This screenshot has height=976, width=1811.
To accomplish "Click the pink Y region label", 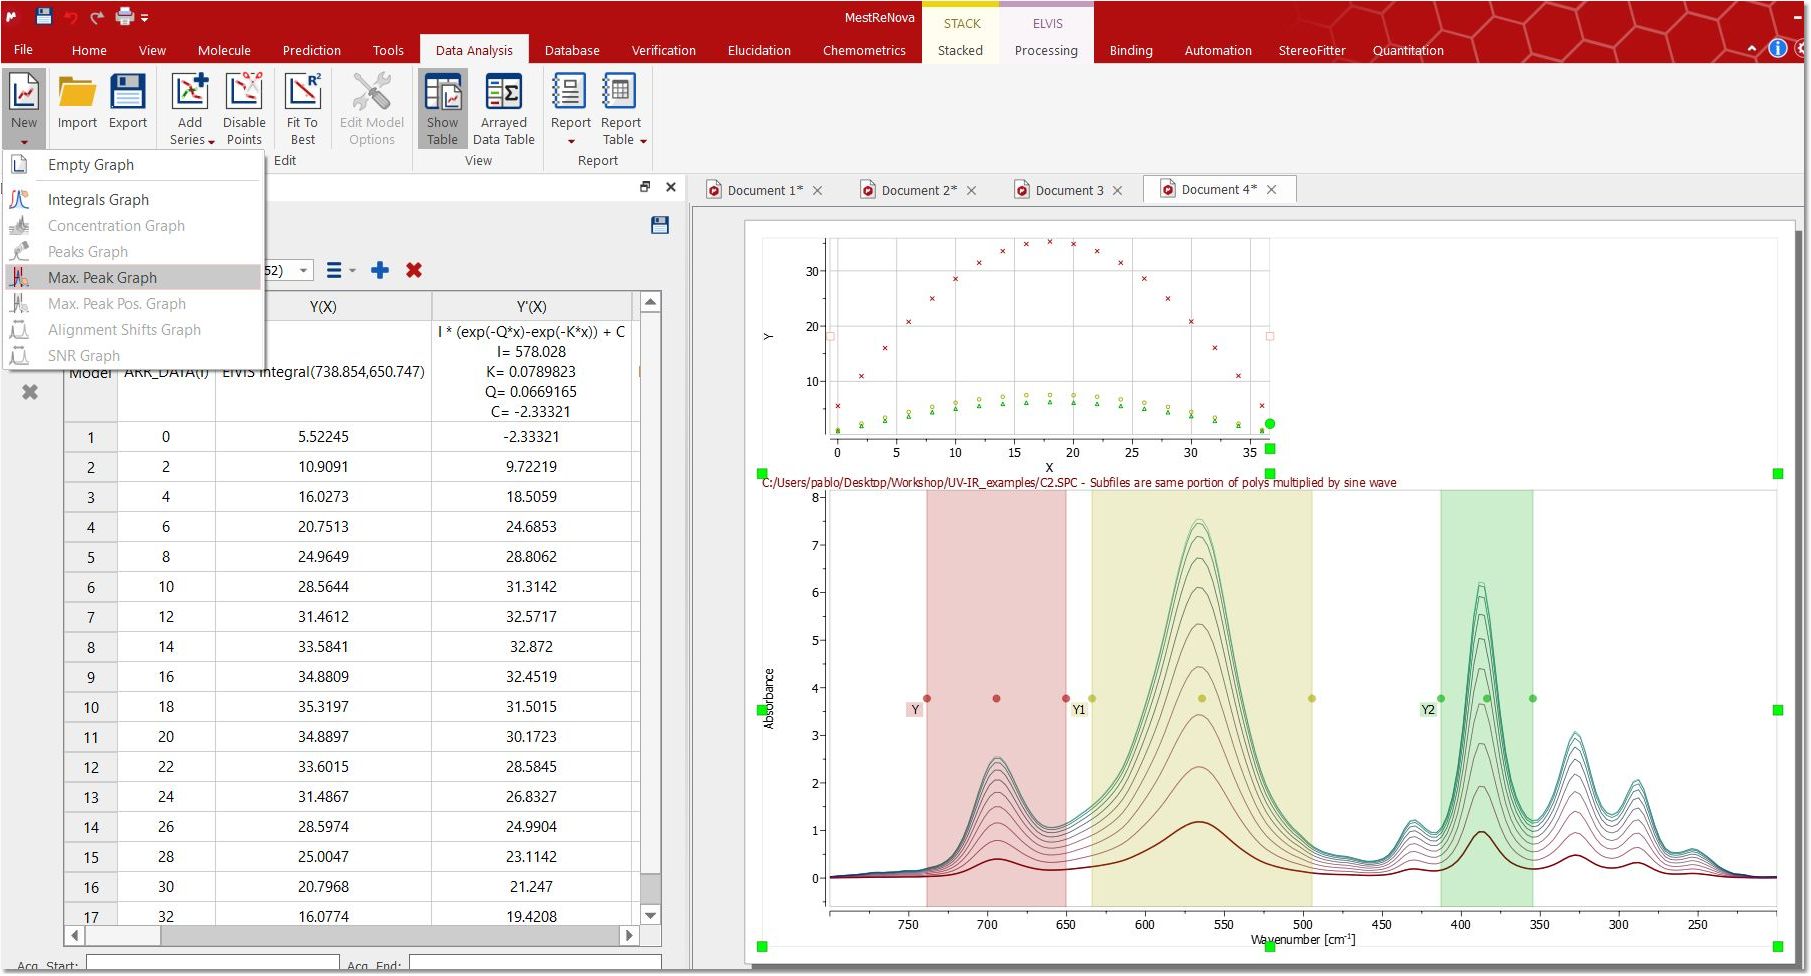I will pyautogui.click(x=914, y=709).
